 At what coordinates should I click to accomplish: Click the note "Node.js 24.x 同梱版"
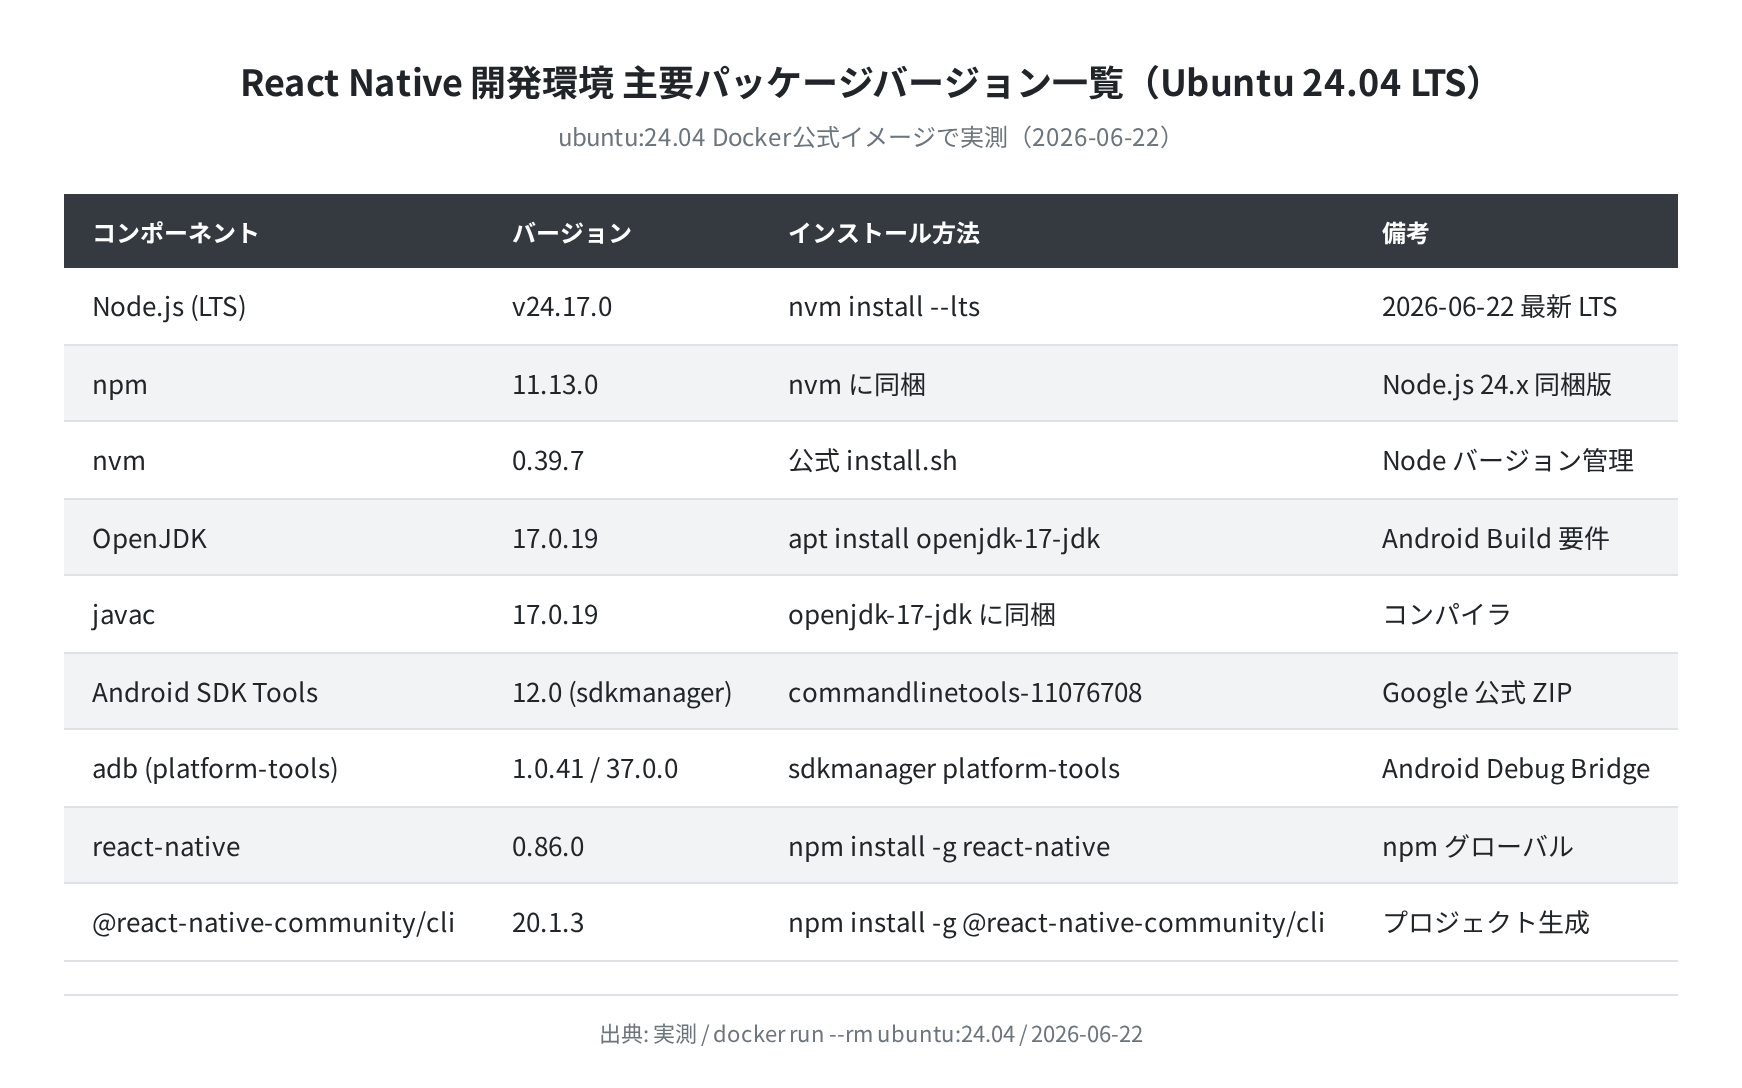coord(1497,385)
